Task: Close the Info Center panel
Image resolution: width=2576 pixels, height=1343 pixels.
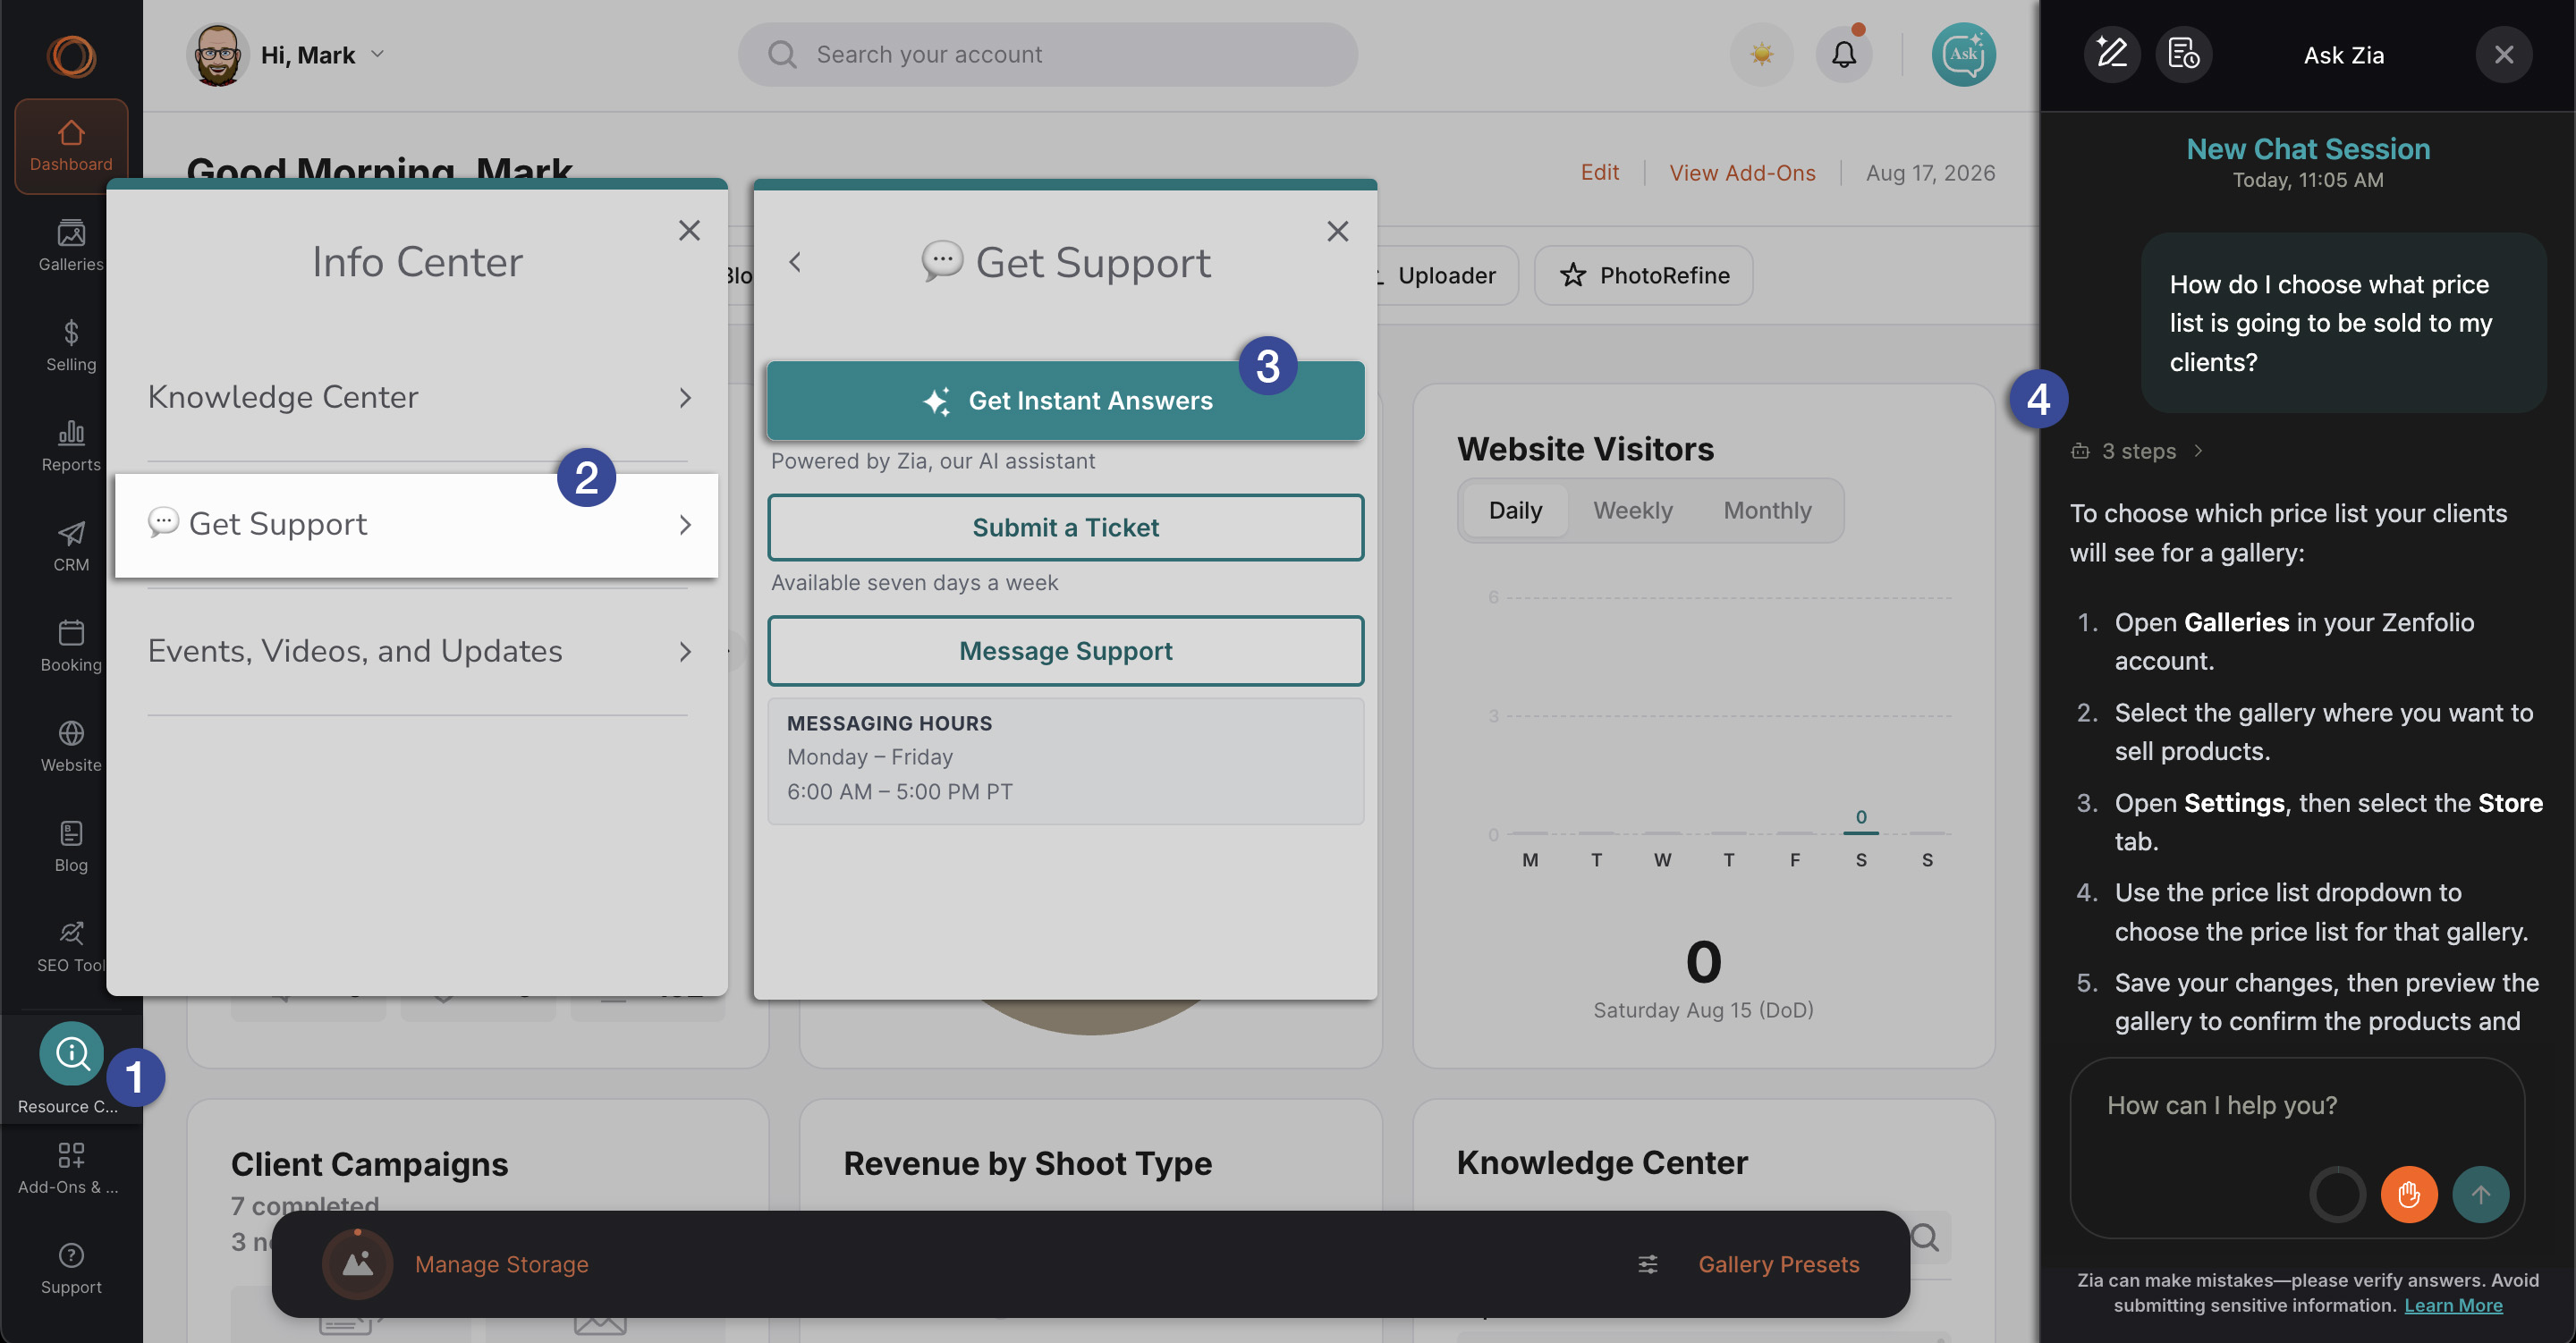Action: coord(689,230)
